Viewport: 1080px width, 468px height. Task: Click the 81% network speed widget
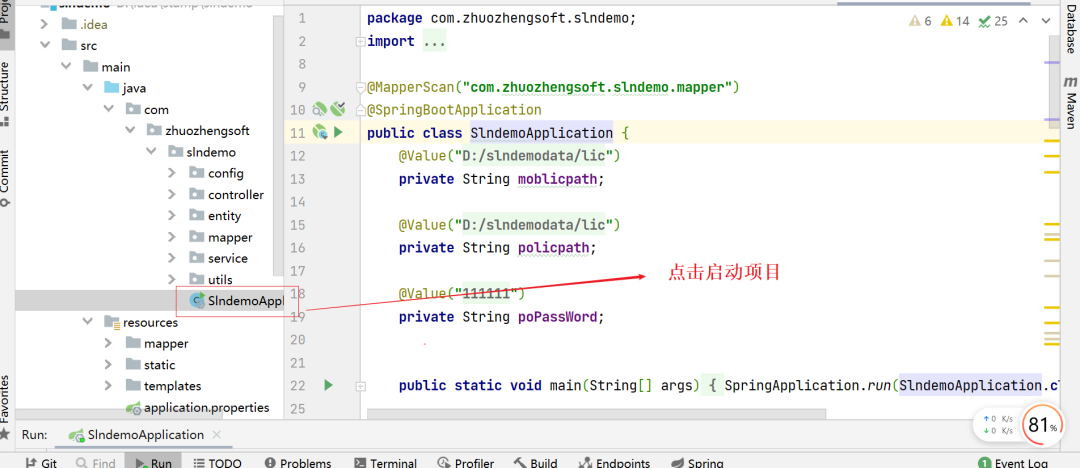pyautogui.click(x=1041, y=427)
